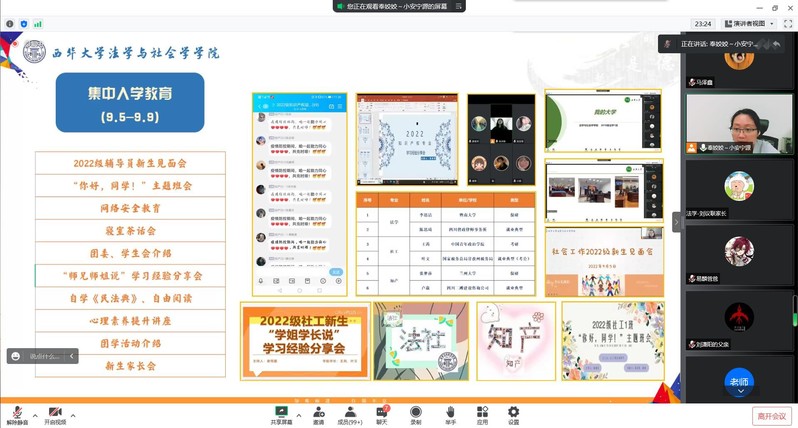Collapse the participant video side panel
This screenshot has height=428, width=798.
click(677, 221)
